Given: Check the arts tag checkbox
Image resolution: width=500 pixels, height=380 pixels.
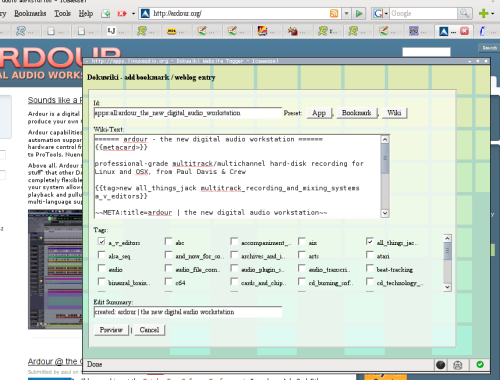Looking at the screenshot, I should click(302, 255).
